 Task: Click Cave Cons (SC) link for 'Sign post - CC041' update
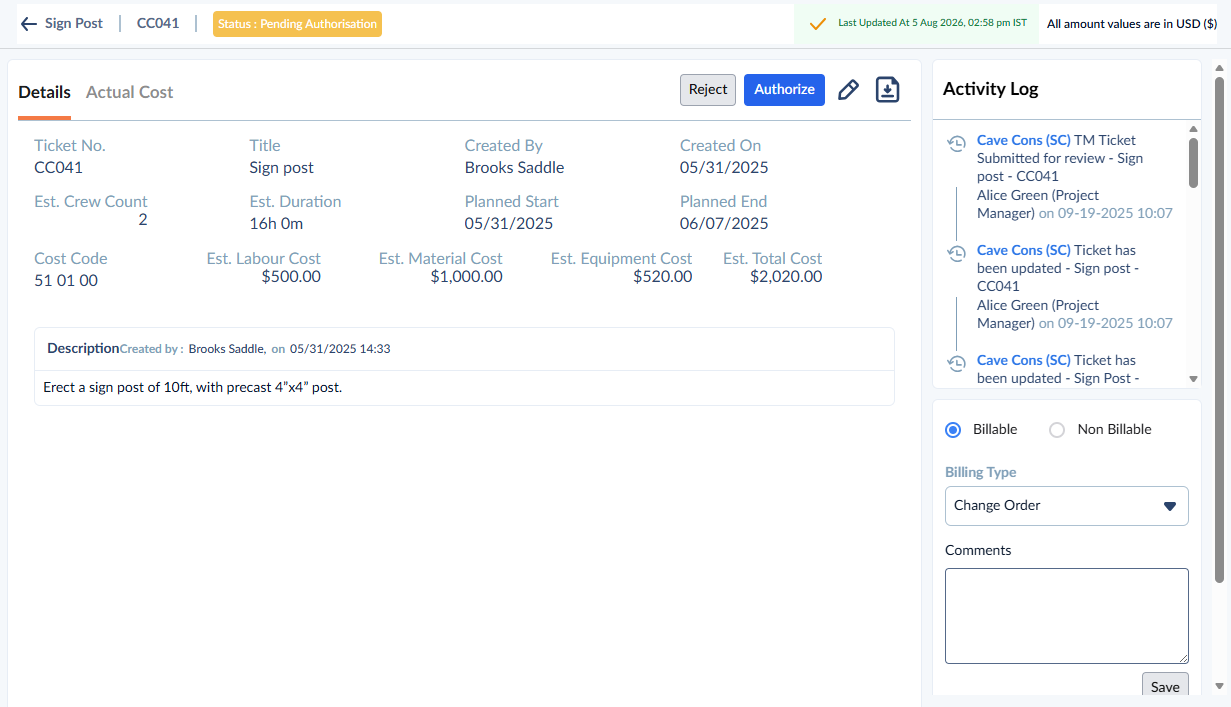pos(1023,250)
